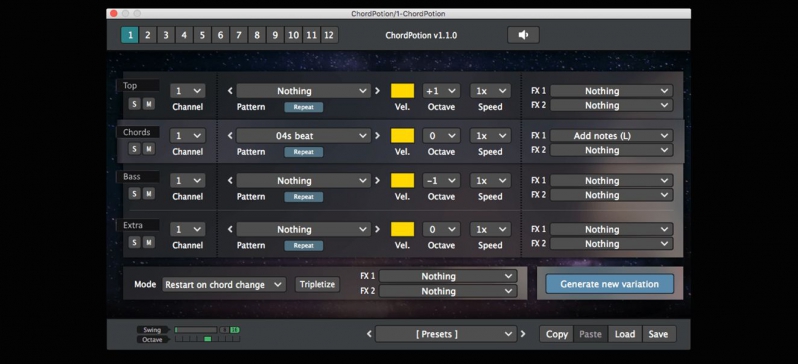
Task: Go to next pattern in Extra row
Action: point(377,229)
